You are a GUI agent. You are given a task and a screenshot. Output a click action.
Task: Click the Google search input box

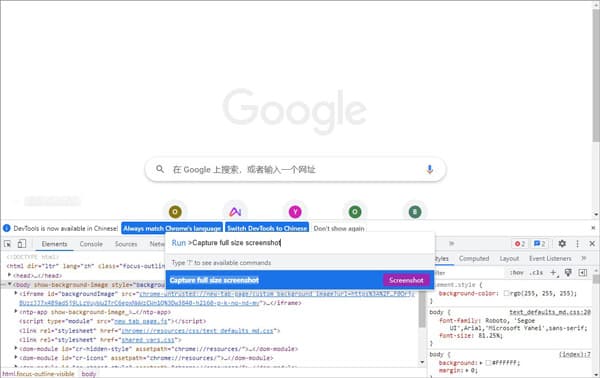[x=295, y=169]
